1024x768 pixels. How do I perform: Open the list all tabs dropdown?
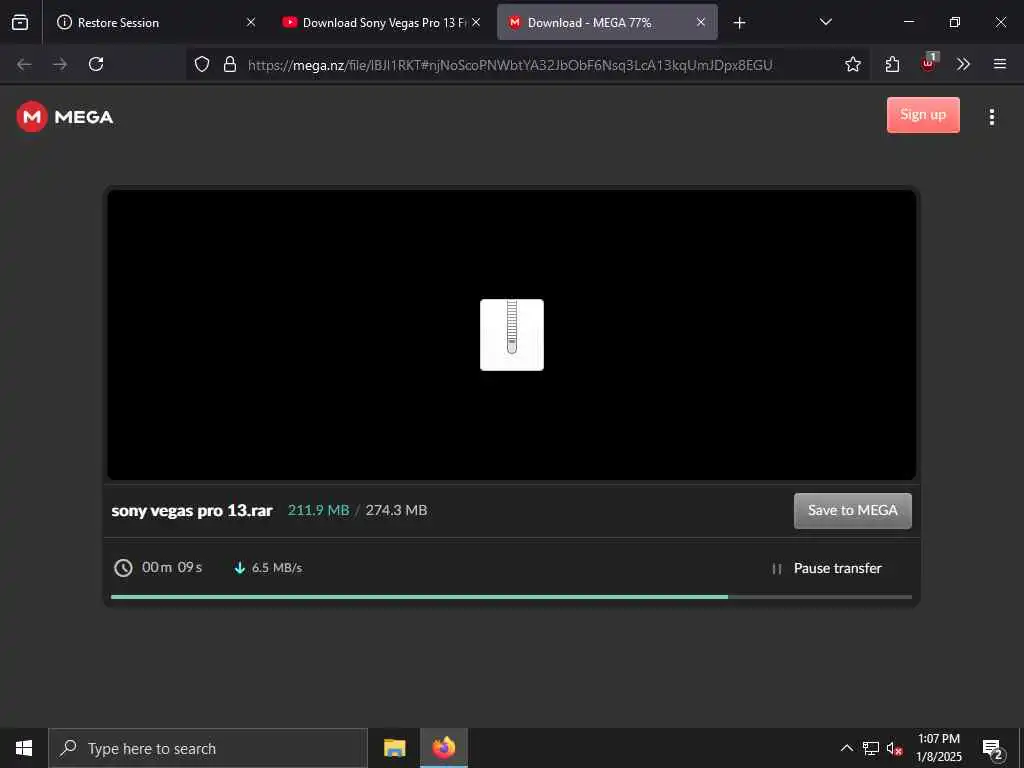click(x=825, y=22)
